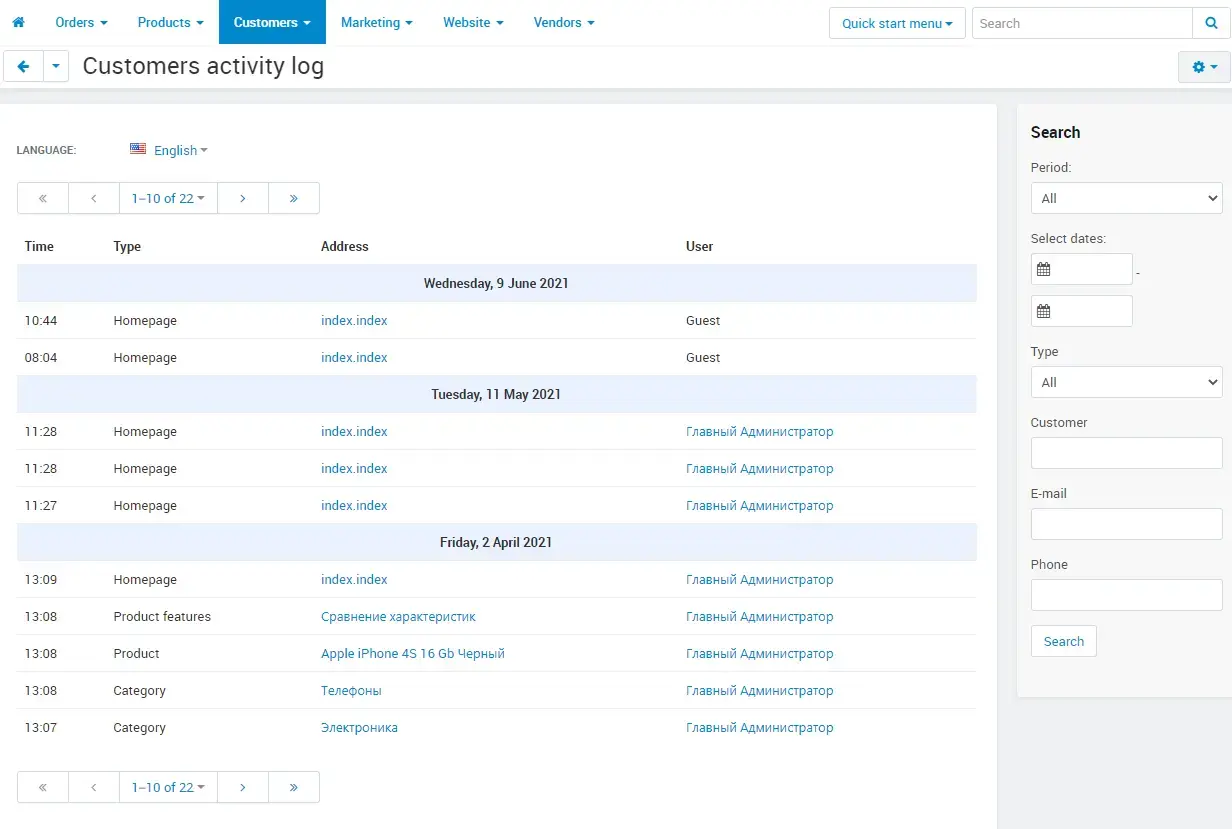Expand the Period dropdown
Viewport: 1232px width, 829px height.
tap(1126, 198)
